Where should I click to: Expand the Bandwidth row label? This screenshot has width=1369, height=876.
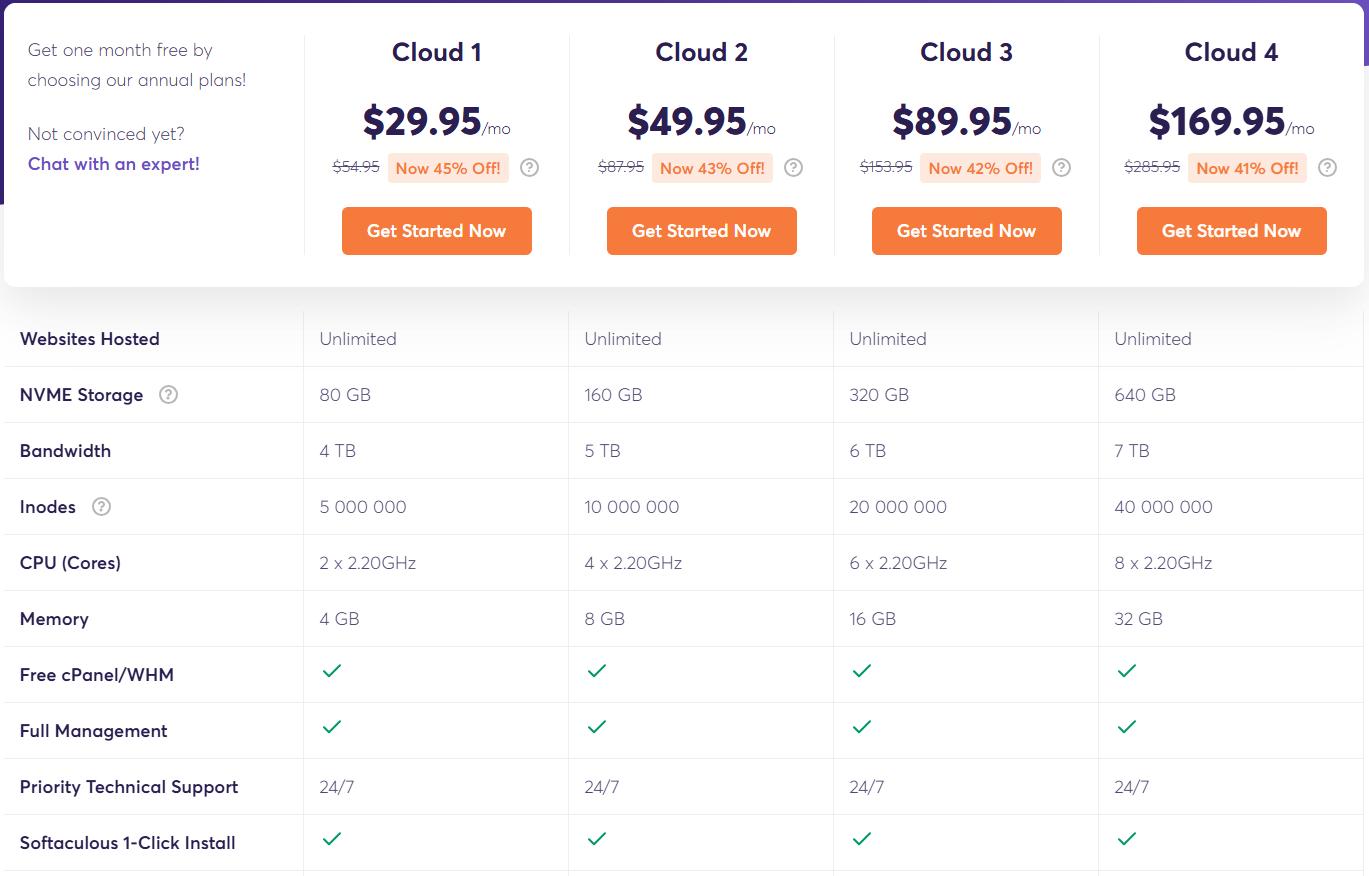pos(65,451)
